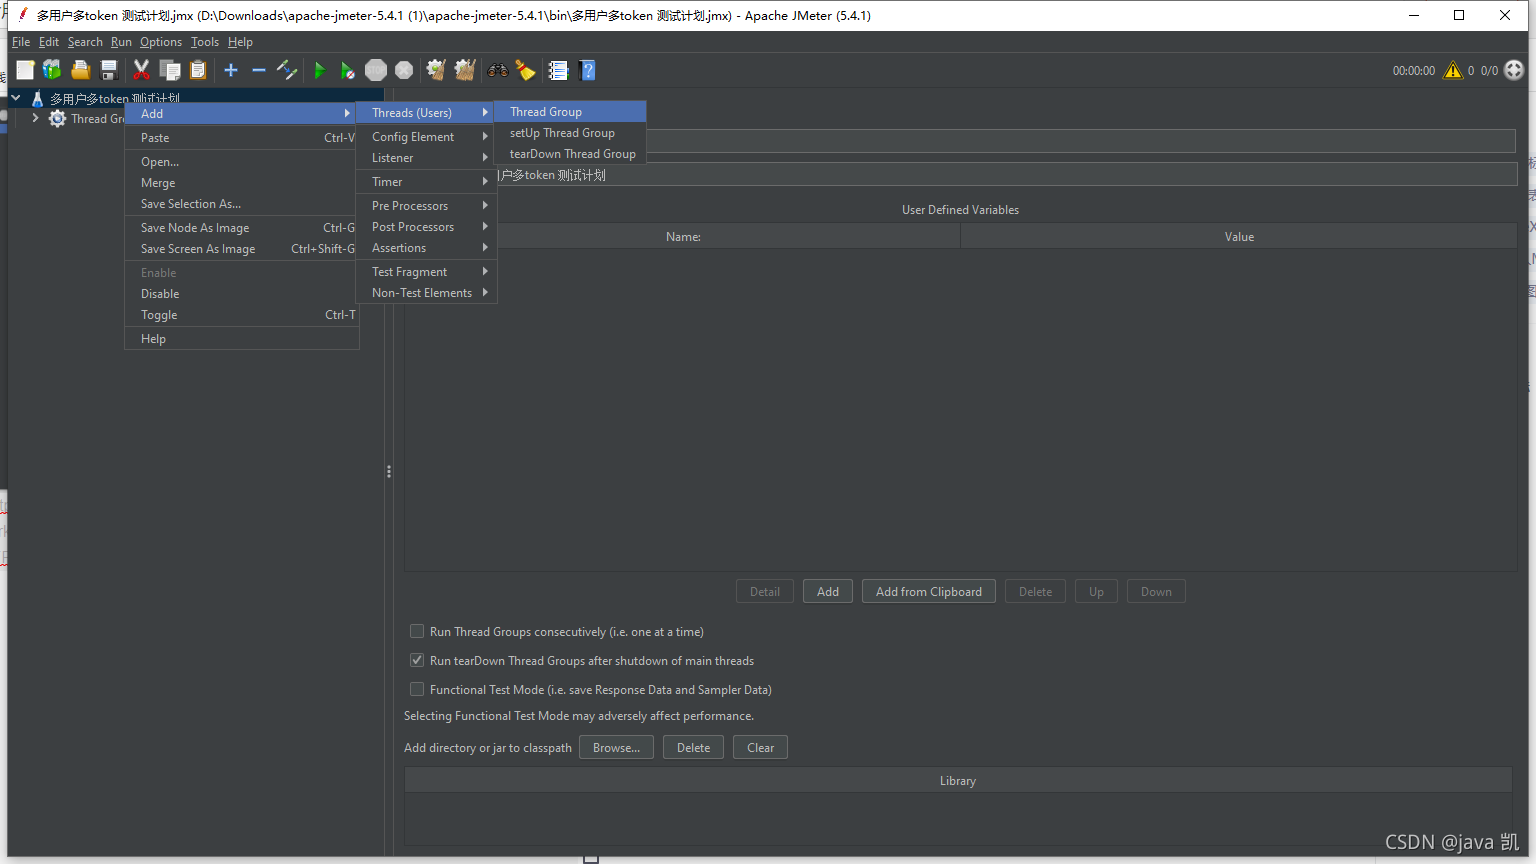Expand all nodes with the plus icon
The image size is (1536, 864).
tap(231, 70)
